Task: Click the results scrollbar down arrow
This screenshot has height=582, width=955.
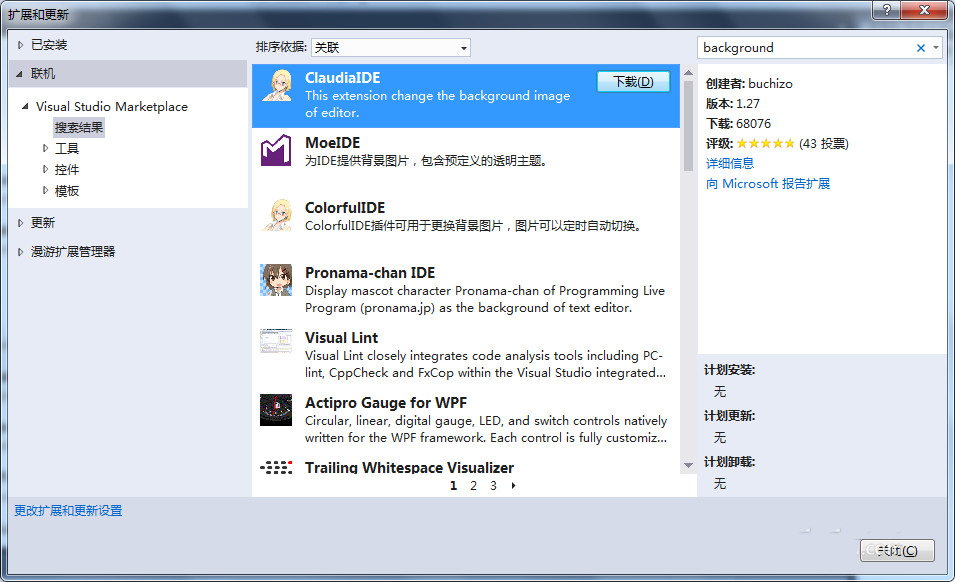Action: [688, 465]
